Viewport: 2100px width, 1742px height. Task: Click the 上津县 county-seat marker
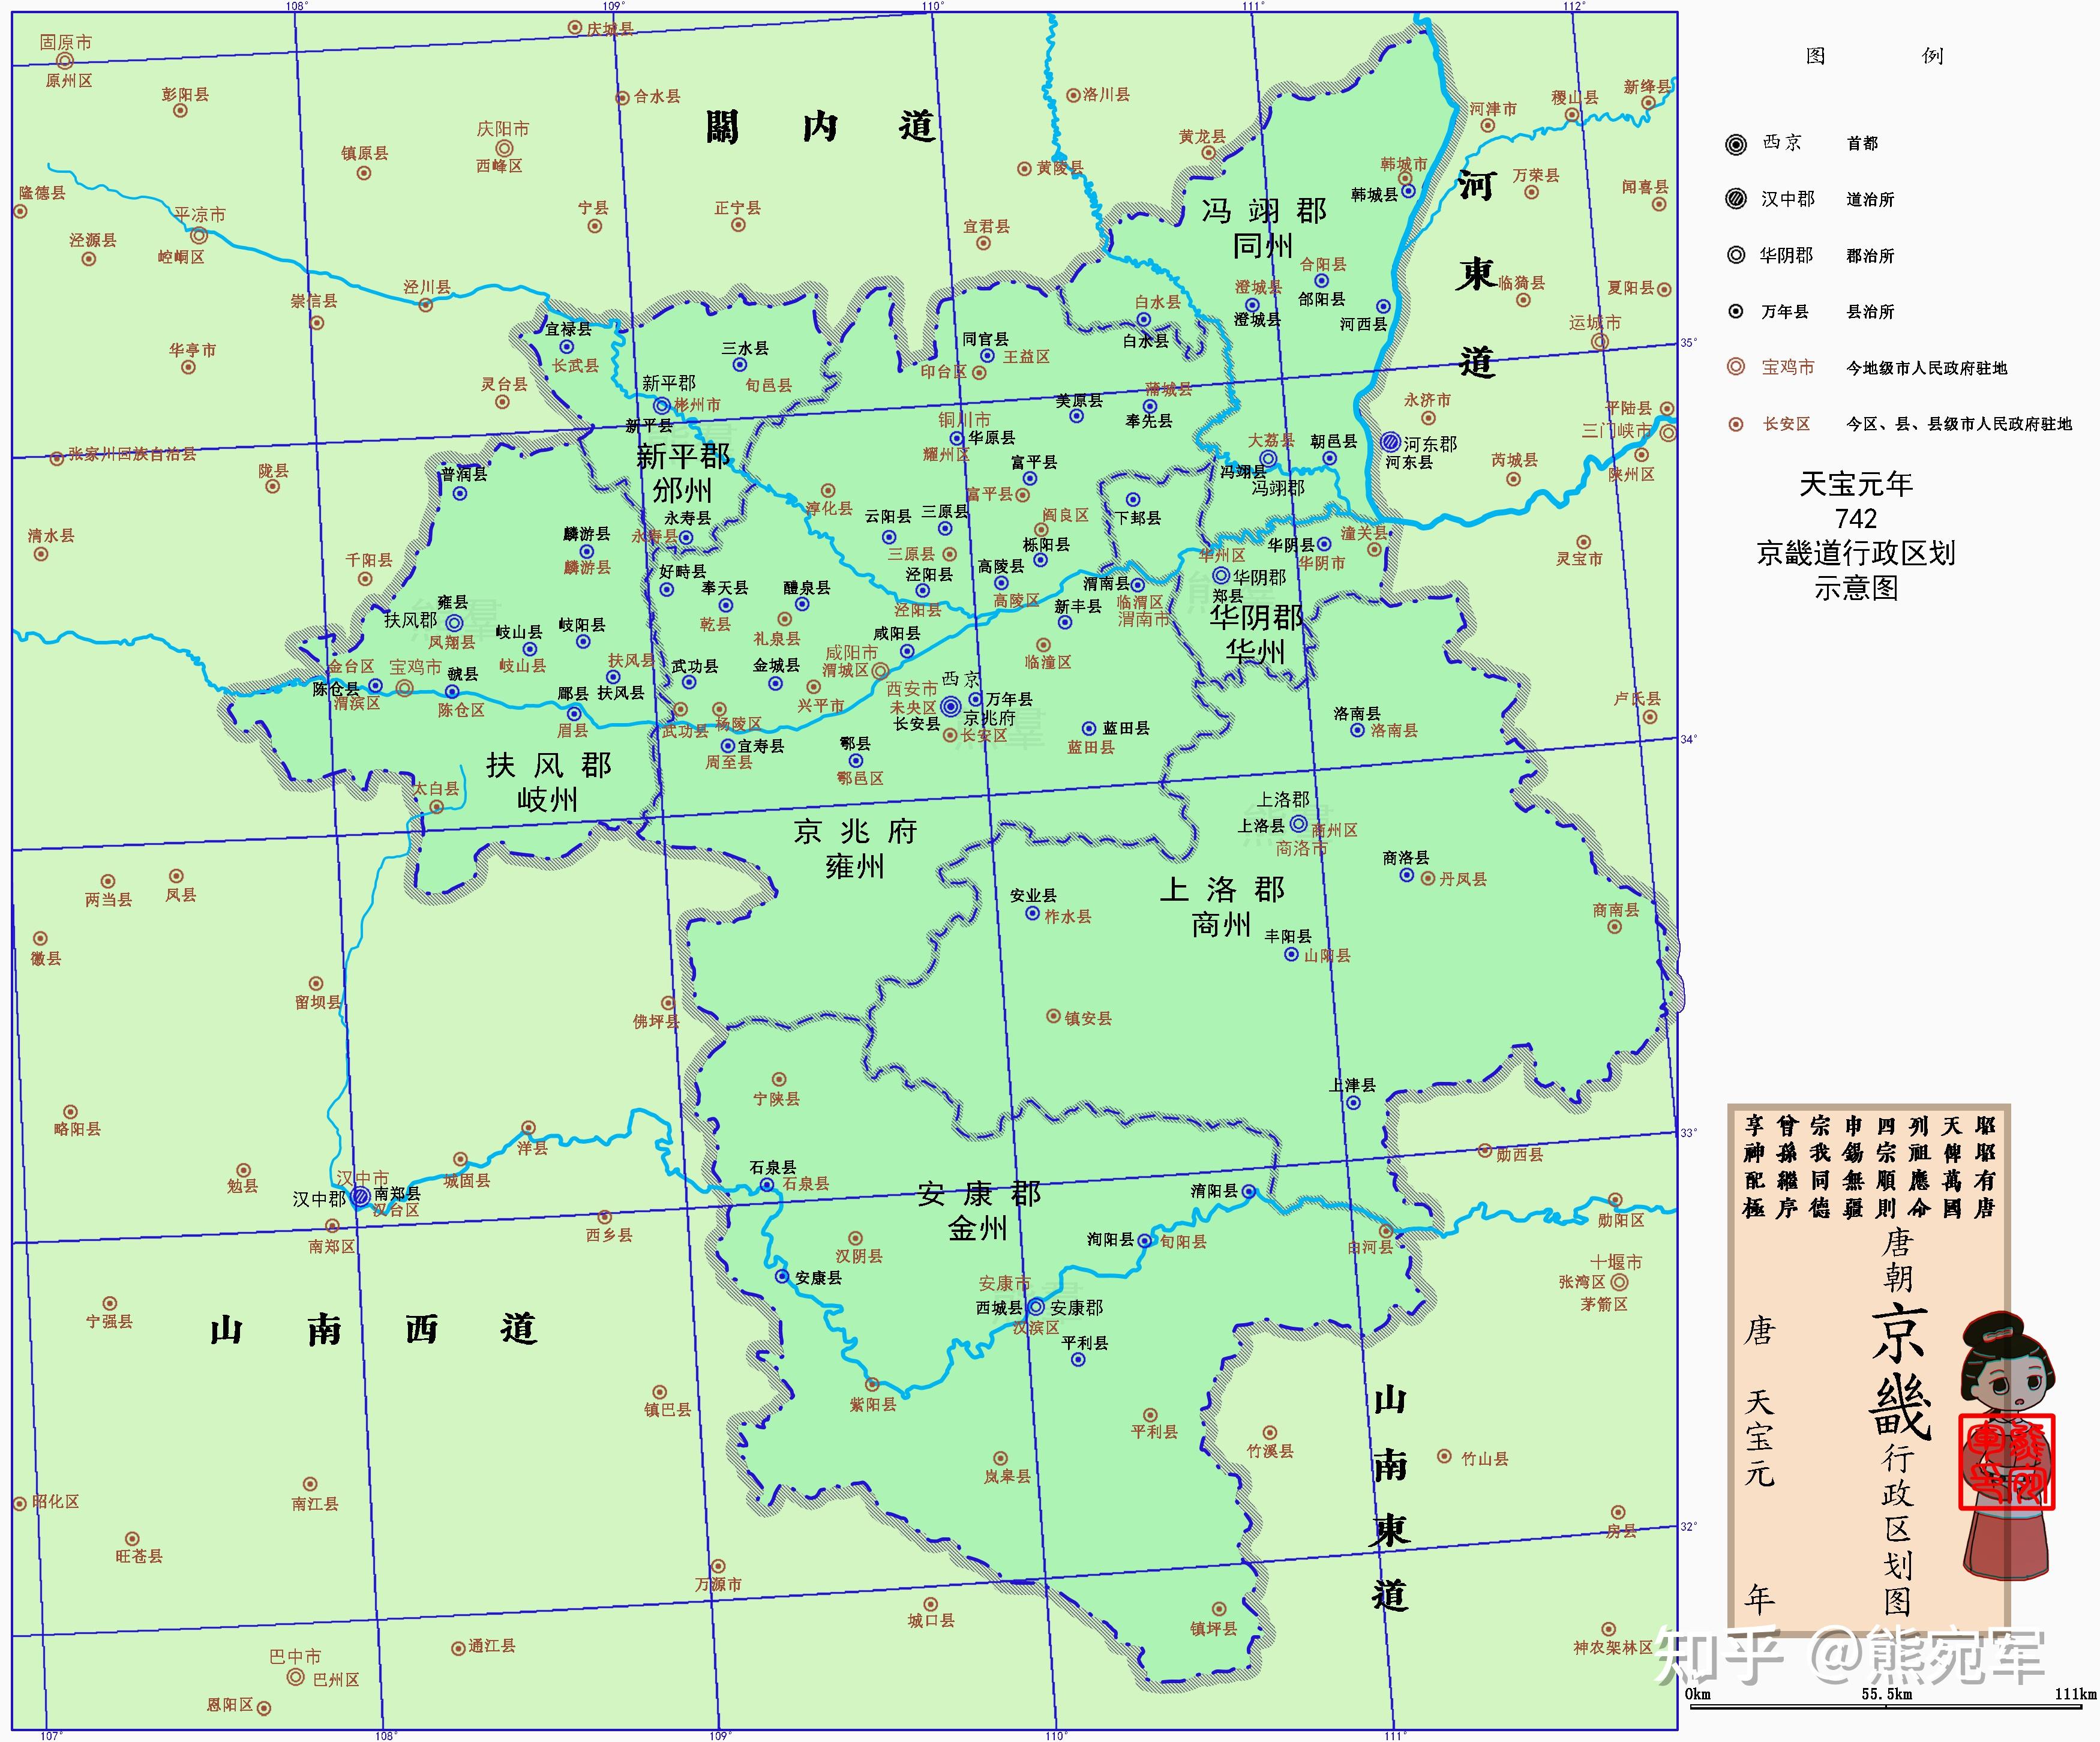(1353, 1103)
